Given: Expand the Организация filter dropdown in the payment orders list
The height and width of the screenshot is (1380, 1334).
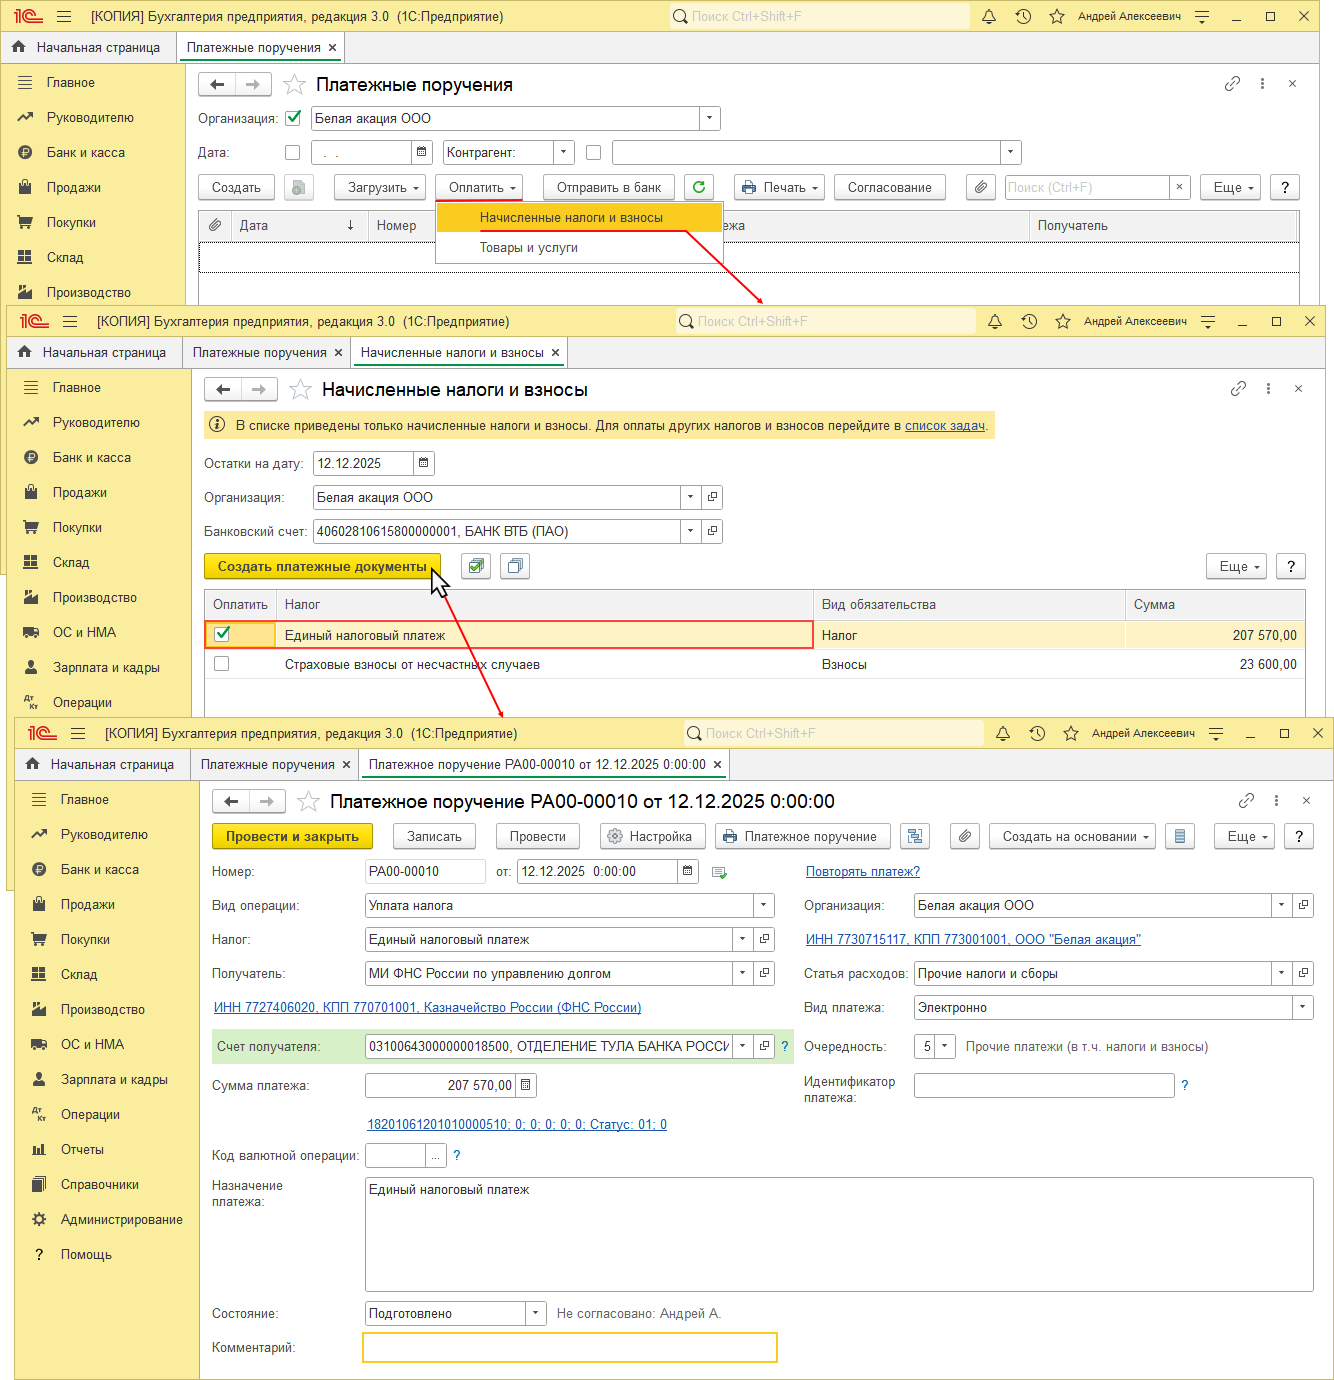Looking at the screenshot, I should pos(710,118).
